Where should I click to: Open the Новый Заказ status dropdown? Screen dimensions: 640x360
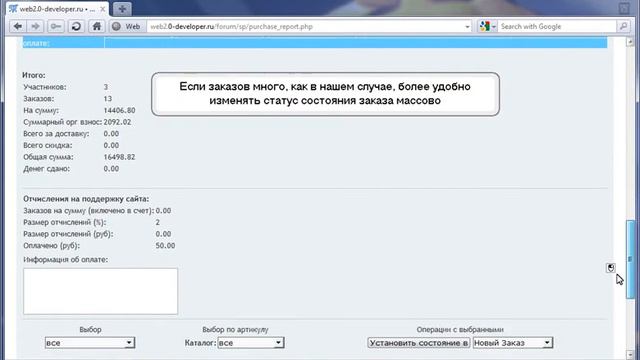pyautogui.click(x=513, y=343)
